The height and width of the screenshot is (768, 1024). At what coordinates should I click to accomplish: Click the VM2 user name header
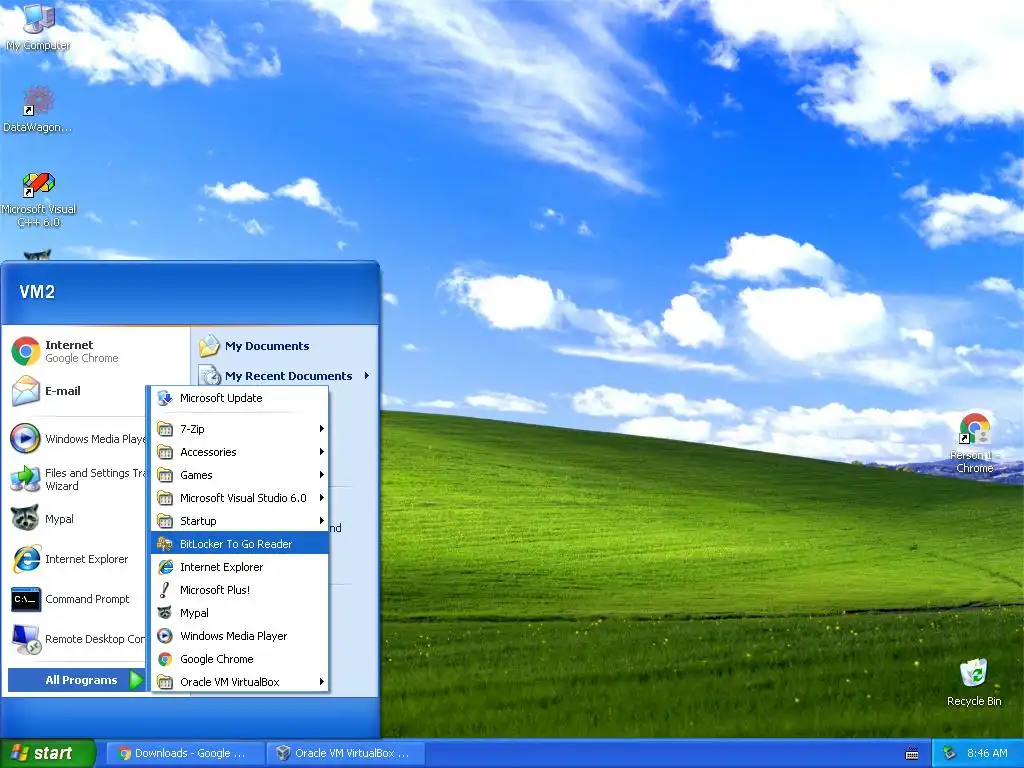(37, 291)
